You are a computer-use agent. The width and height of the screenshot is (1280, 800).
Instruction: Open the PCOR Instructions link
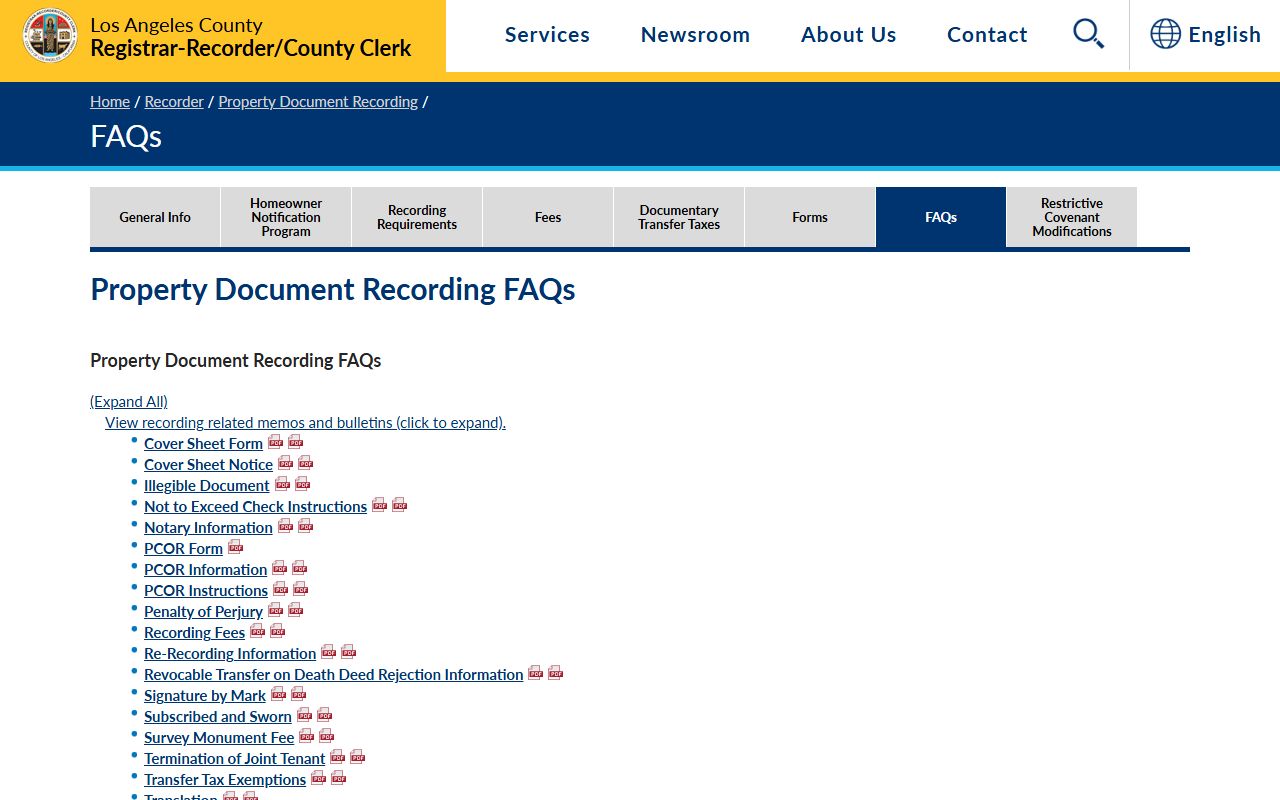(206, 590)
